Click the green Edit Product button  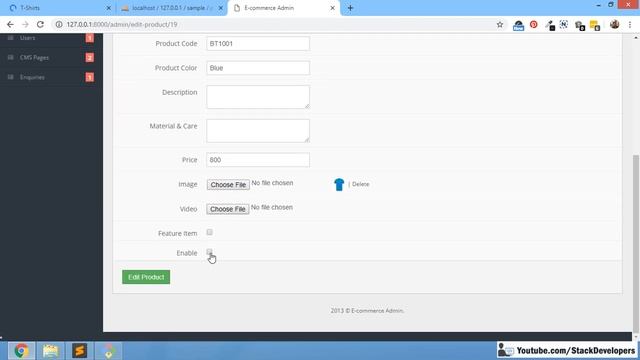(146, 277)
